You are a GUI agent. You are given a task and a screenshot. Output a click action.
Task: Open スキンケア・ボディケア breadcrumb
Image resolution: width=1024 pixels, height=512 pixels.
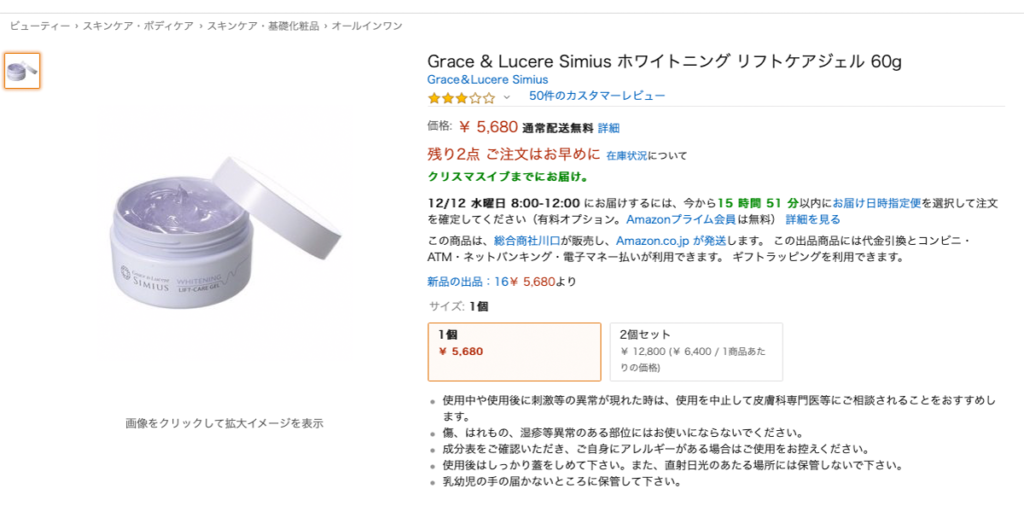click(x=138, y=25)
